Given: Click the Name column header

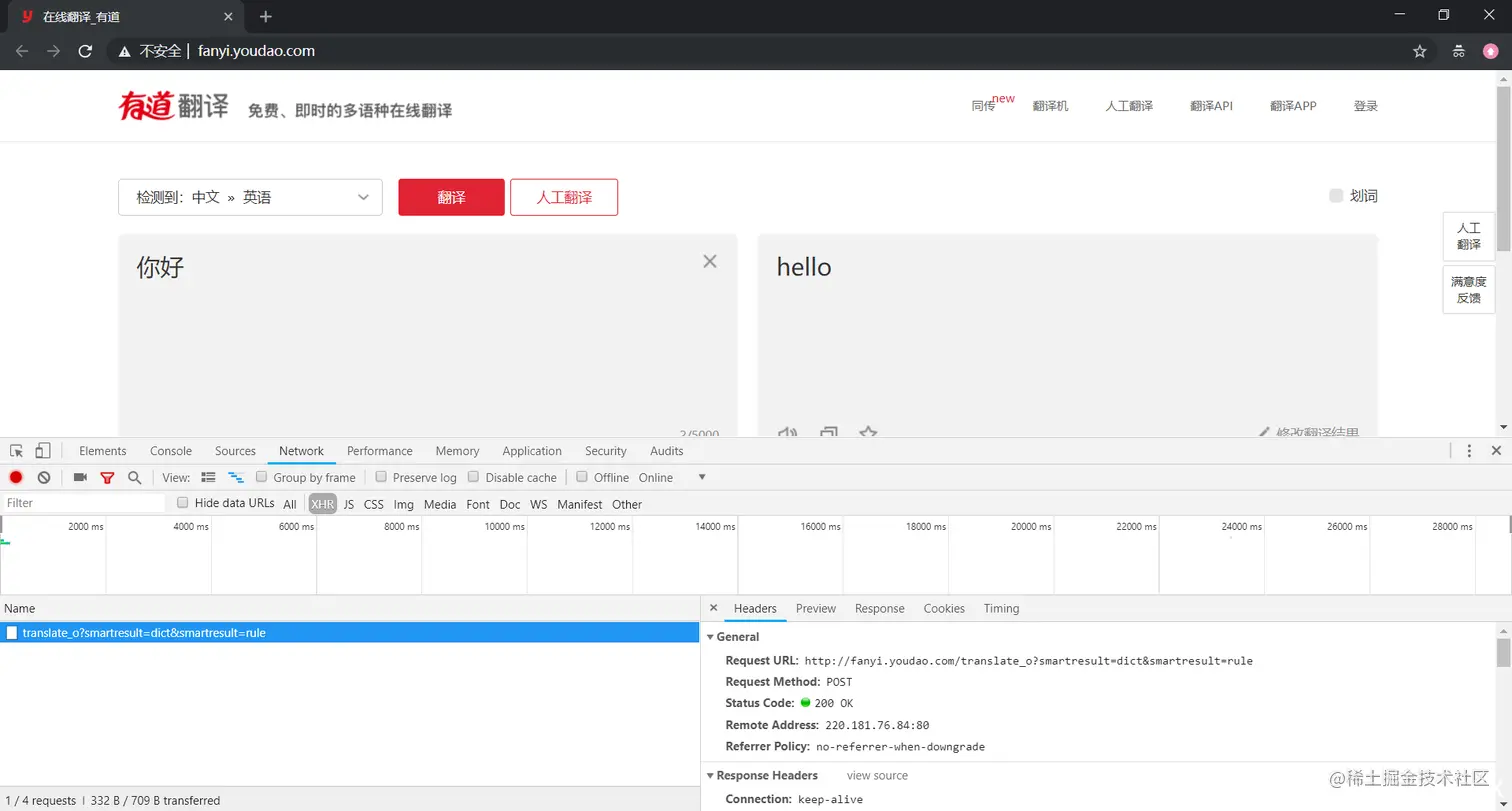Looking at the screenshot, I should 349,608.
